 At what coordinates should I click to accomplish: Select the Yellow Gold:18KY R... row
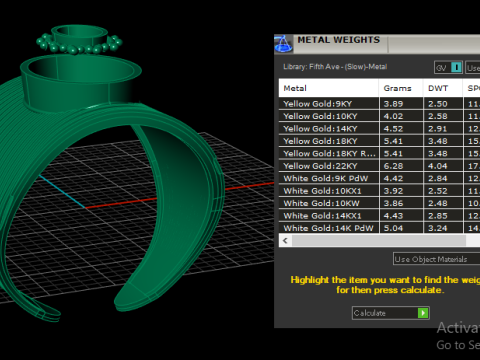pyautogui.click(x=379, y=153)
